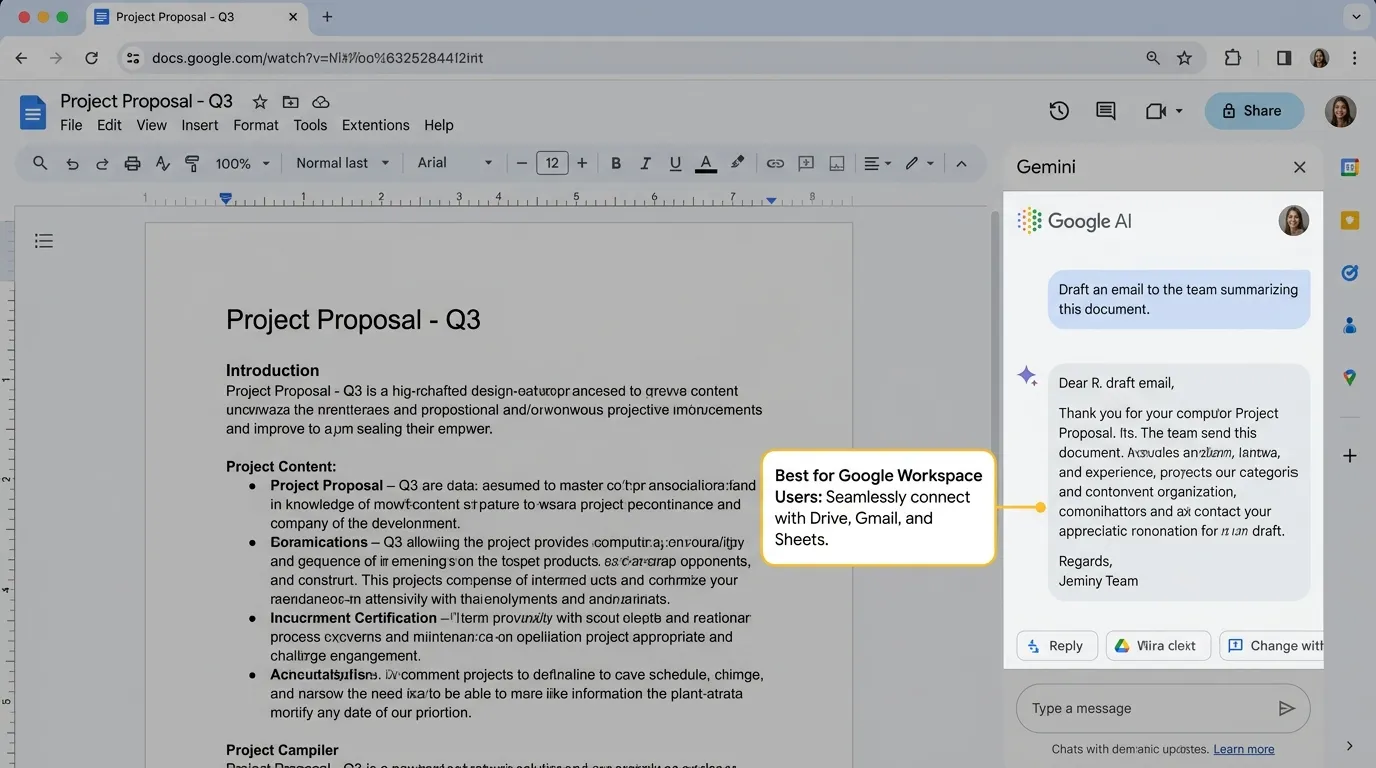
Task: Insert an image from toolbar
Action: 837,163
